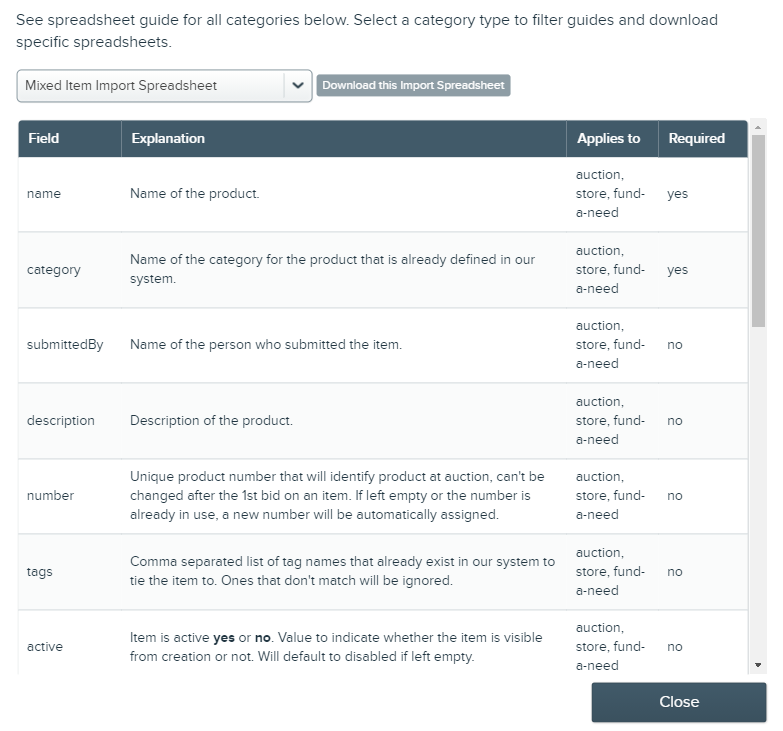
Task: Close the spreadsheet guide dialog
Action: (x=679, y=702)
